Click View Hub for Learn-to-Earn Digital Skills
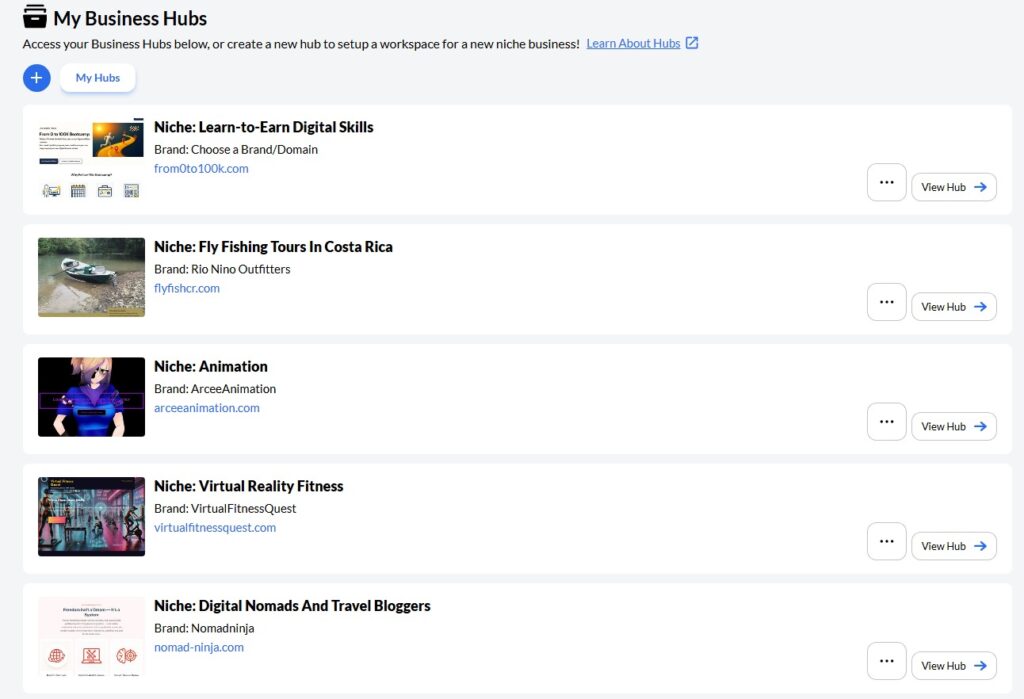The image size is (1024, 699). [953, 187]
